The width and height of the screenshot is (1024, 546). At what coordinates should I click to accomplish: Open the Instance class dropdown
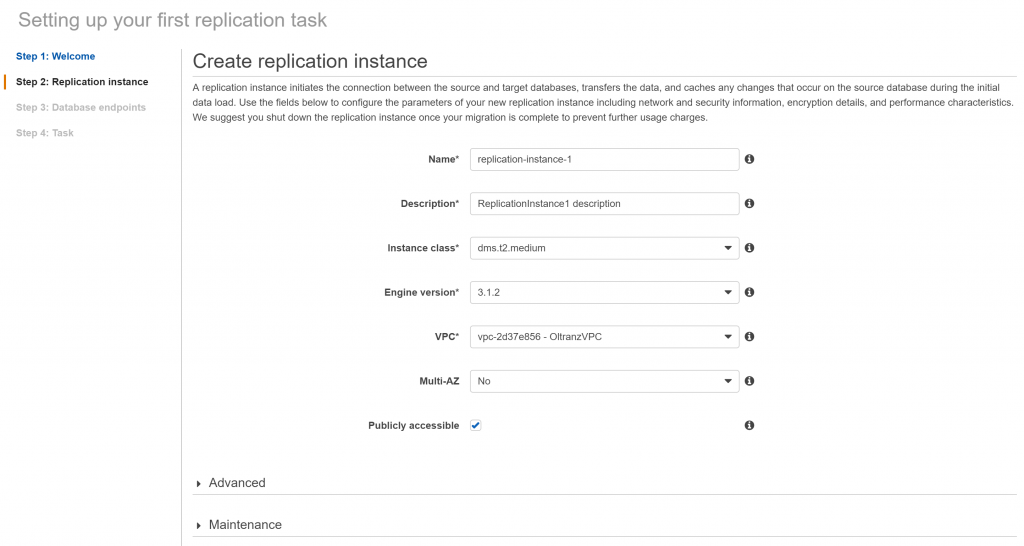(604, 248)
